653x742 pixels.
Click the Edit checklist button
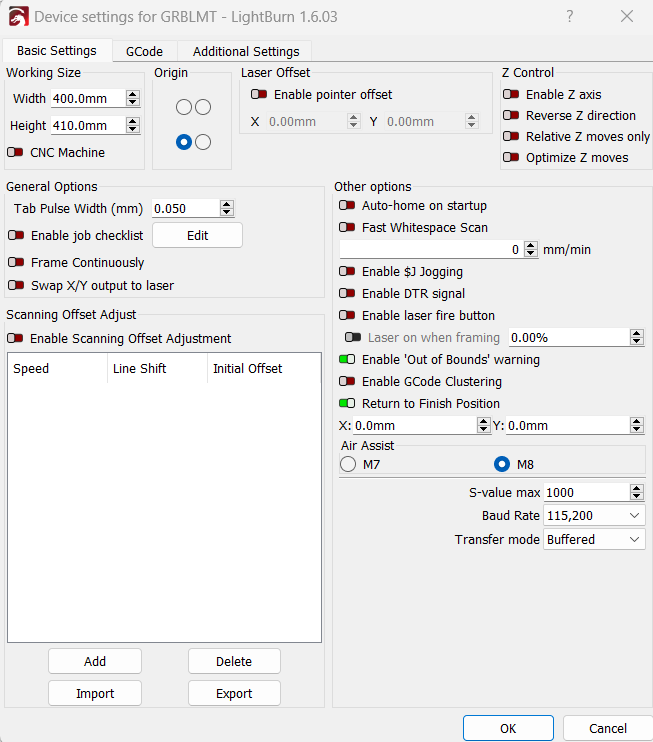(x=197, y=235)
